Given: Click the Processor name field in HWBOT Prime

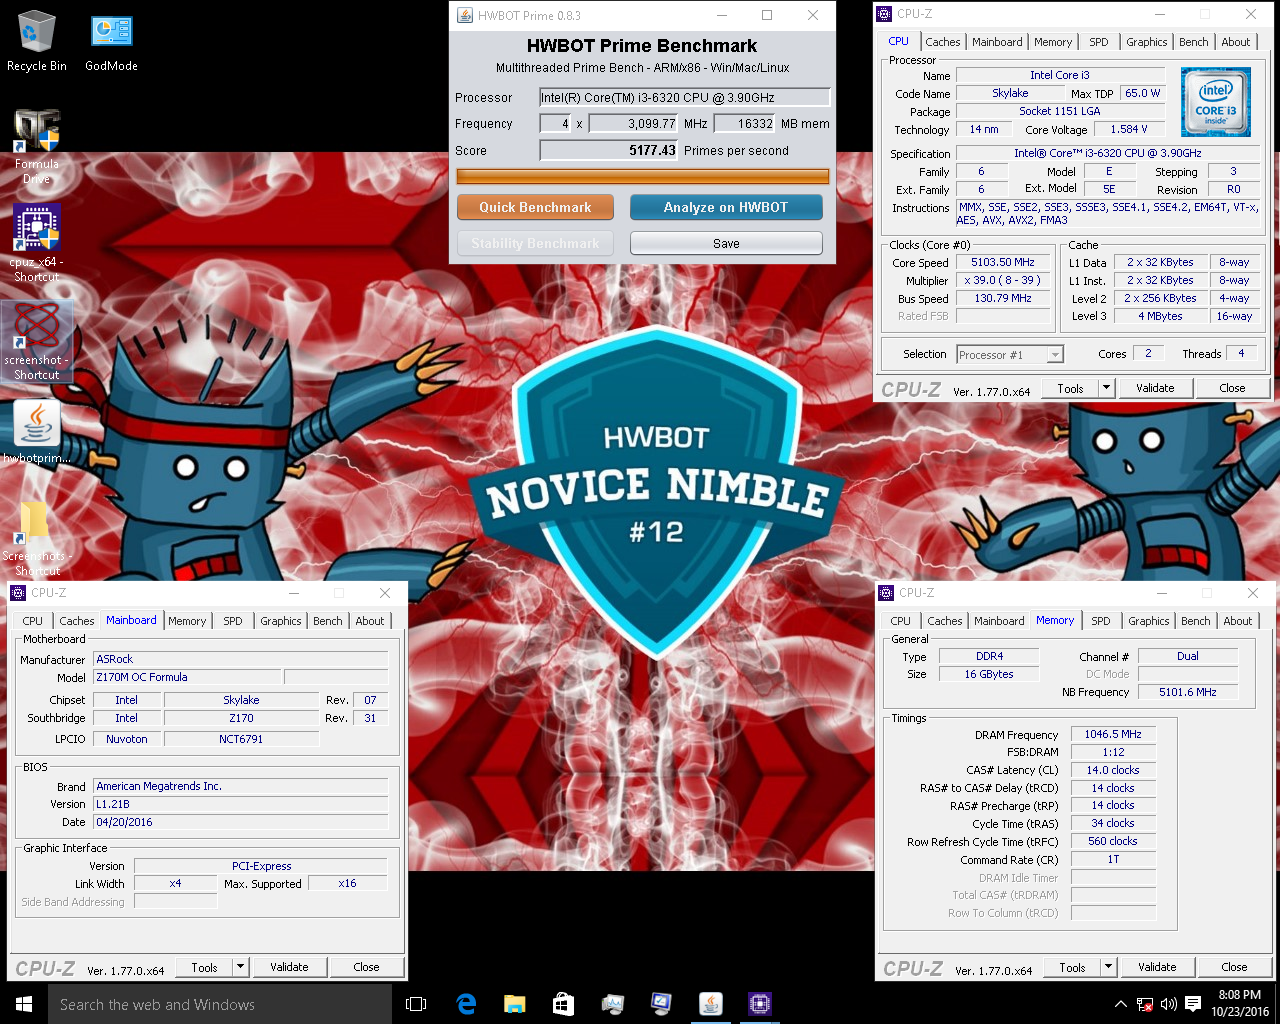Looking at the screenshot, I should click(684, 97).
